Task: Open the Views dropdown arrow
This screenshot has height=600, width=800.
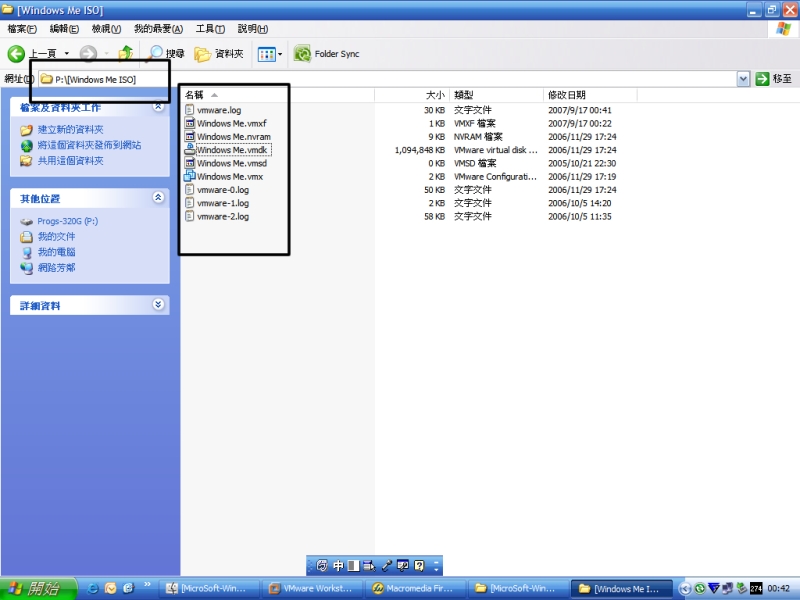Action: click(x=280, y=54)
